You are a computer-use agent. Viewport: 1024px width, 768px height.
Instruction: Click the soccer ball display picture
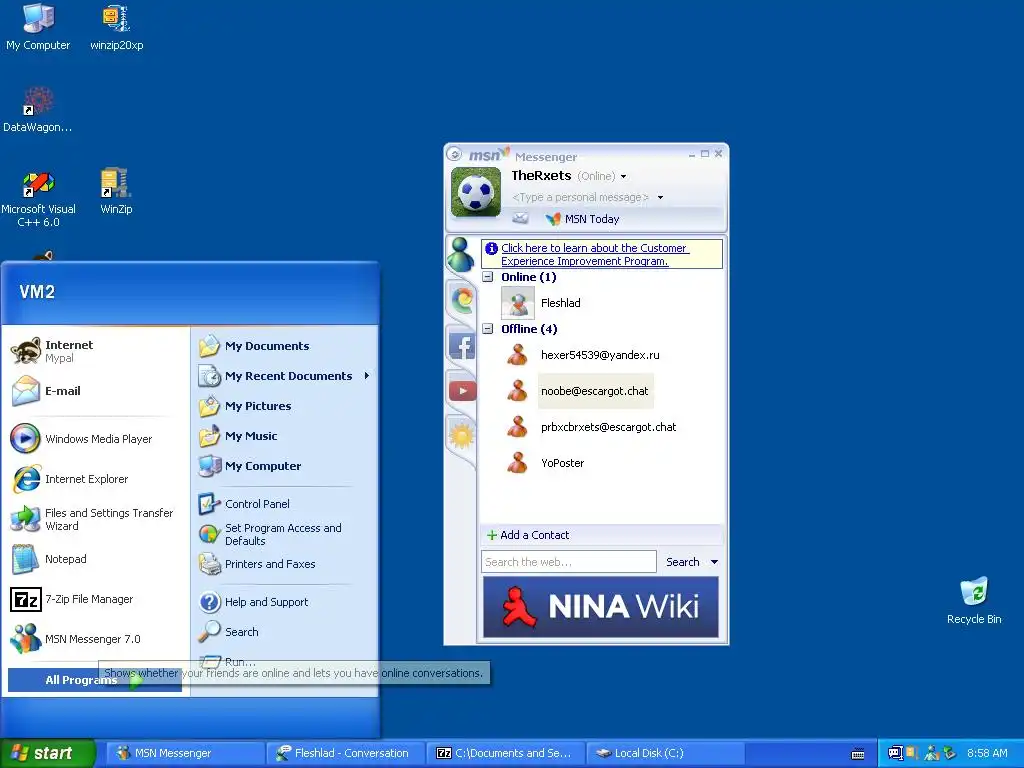pos(476,191)
